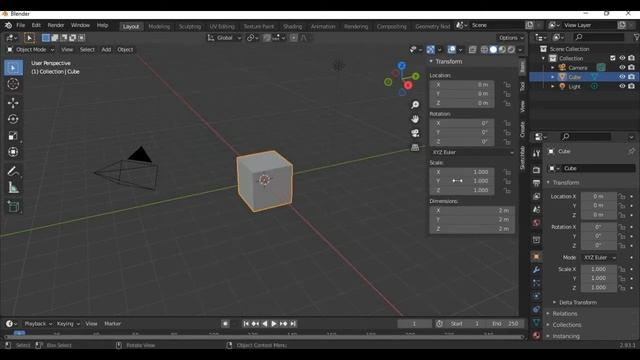Hide the Light in the outliner

[x=622, y=86]
